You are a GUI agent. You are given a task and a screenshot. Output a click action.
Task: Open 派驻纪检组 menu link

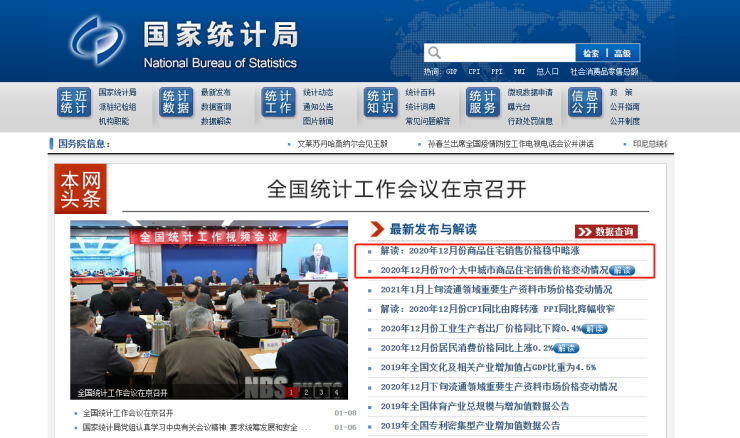[x=118, y=107]
